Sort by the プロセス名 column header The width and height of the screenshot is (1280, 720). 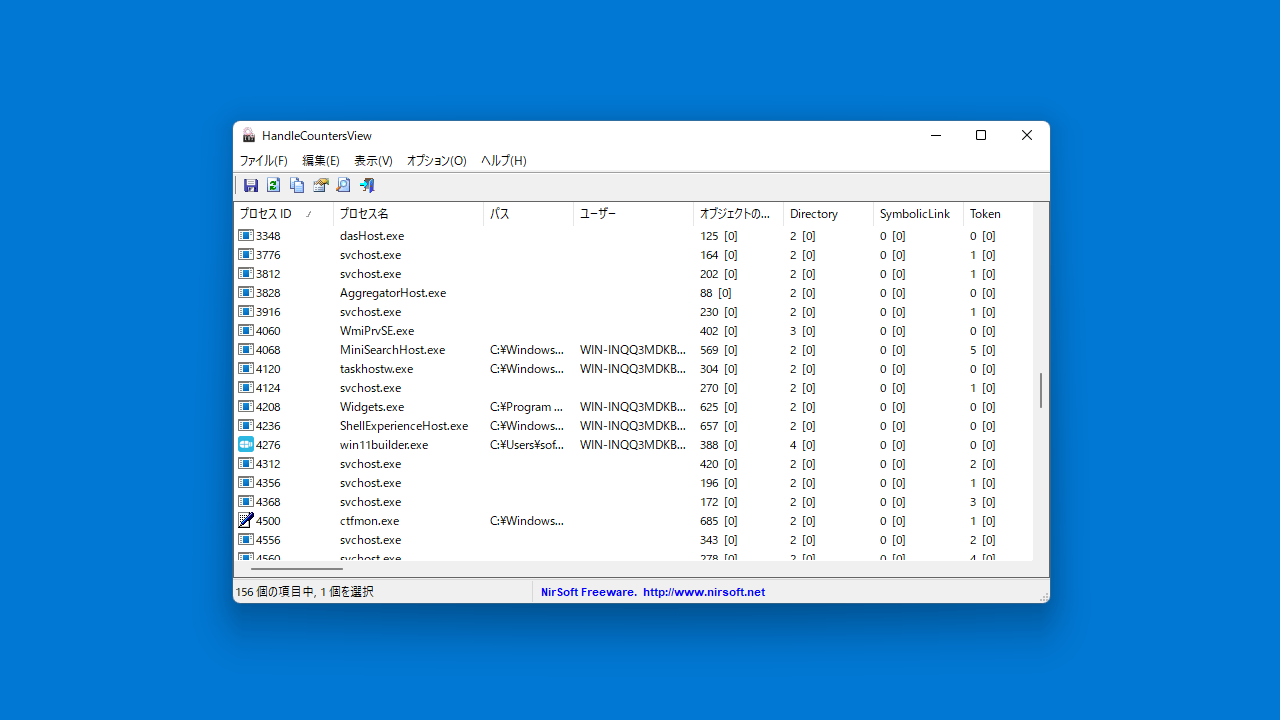(x=409, y=214)
